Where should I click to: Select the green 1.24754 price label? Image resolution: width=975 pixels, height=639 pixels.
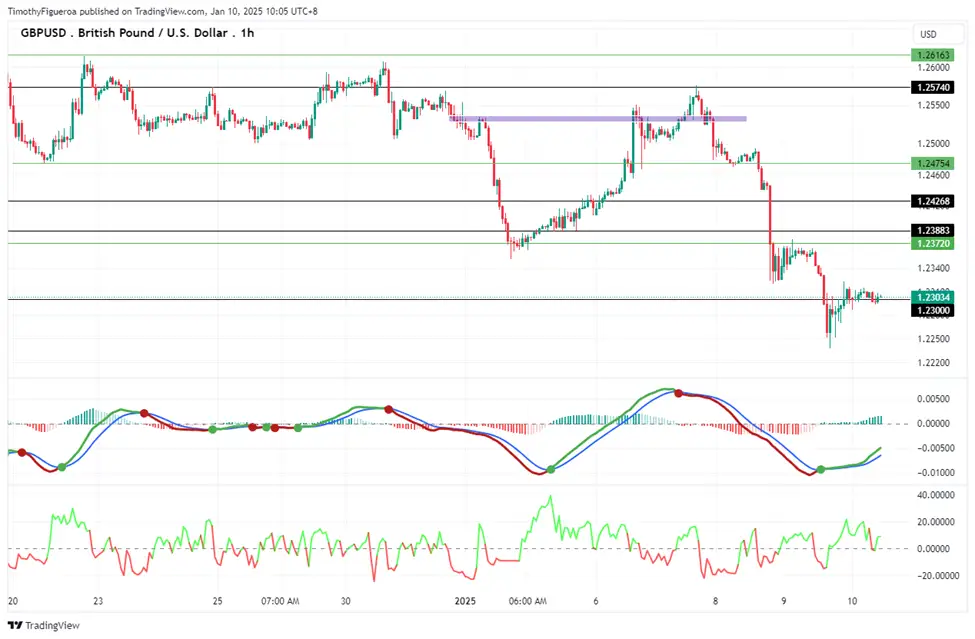click(932, 163)
